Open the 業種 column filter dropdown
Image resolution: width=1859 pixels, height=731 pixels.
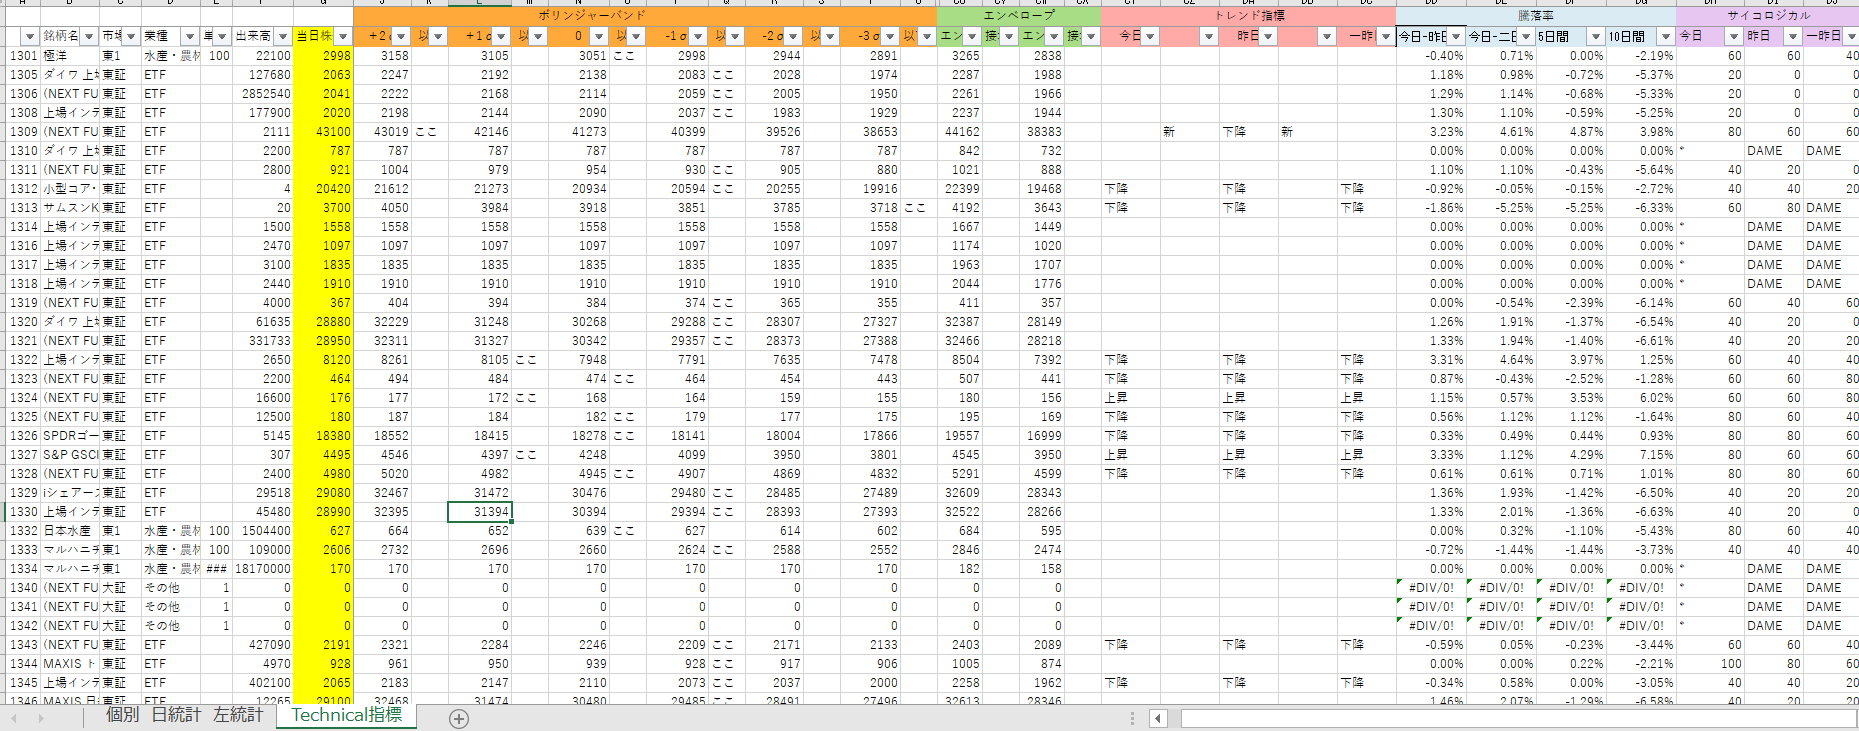pyautogui.click(x=189, y=37)
